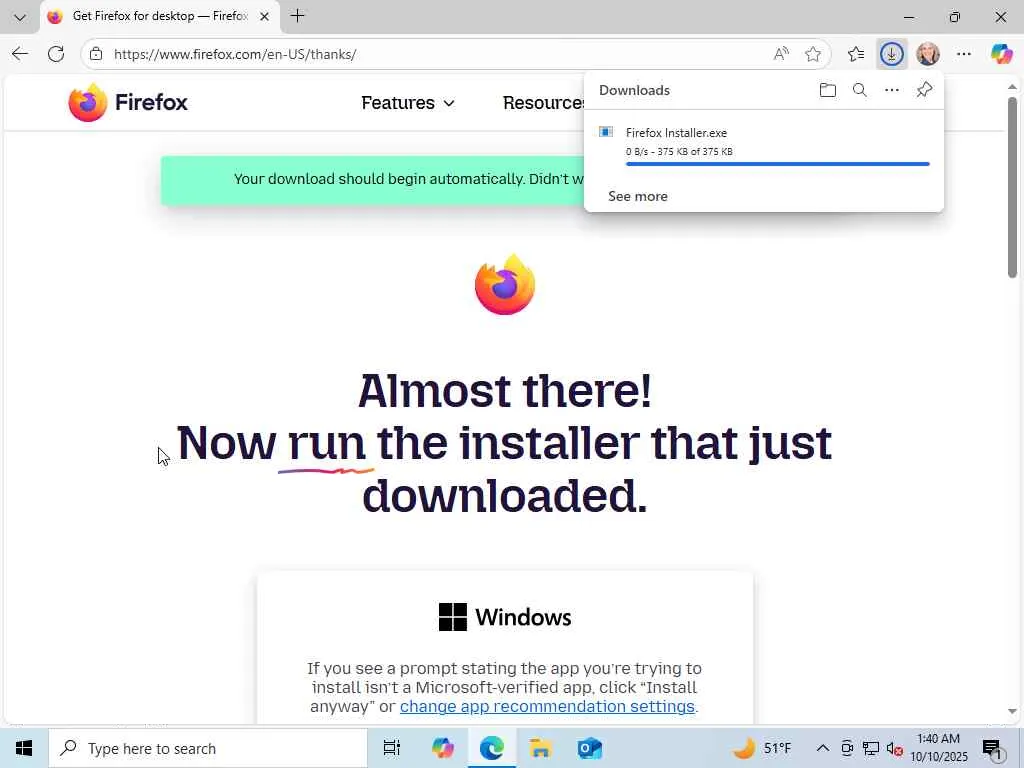Click the green download notification banner
The image size is (1024, 768).
[x=373, y=180]
